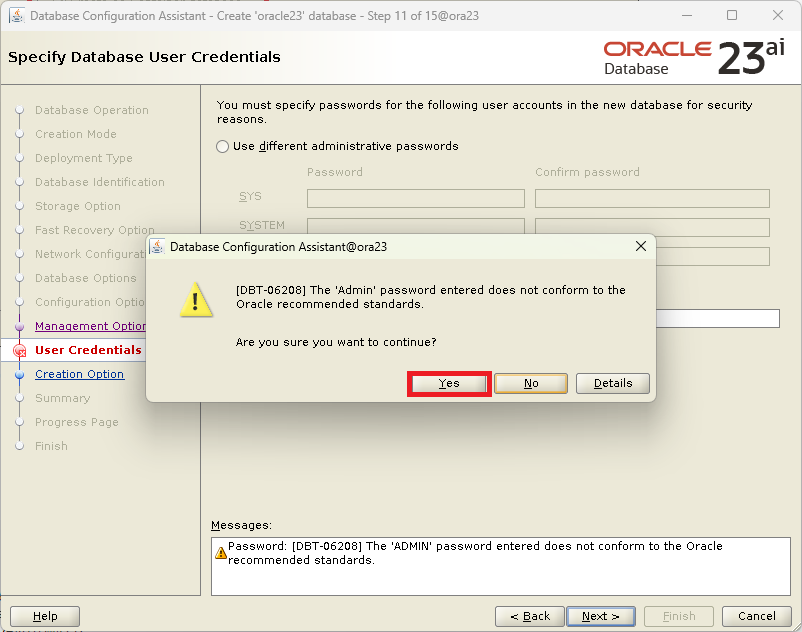This screenshot has width=802, height=632.
Task: Close the Database Configuration Assistant warning dialog
Action: coord(641,246)
